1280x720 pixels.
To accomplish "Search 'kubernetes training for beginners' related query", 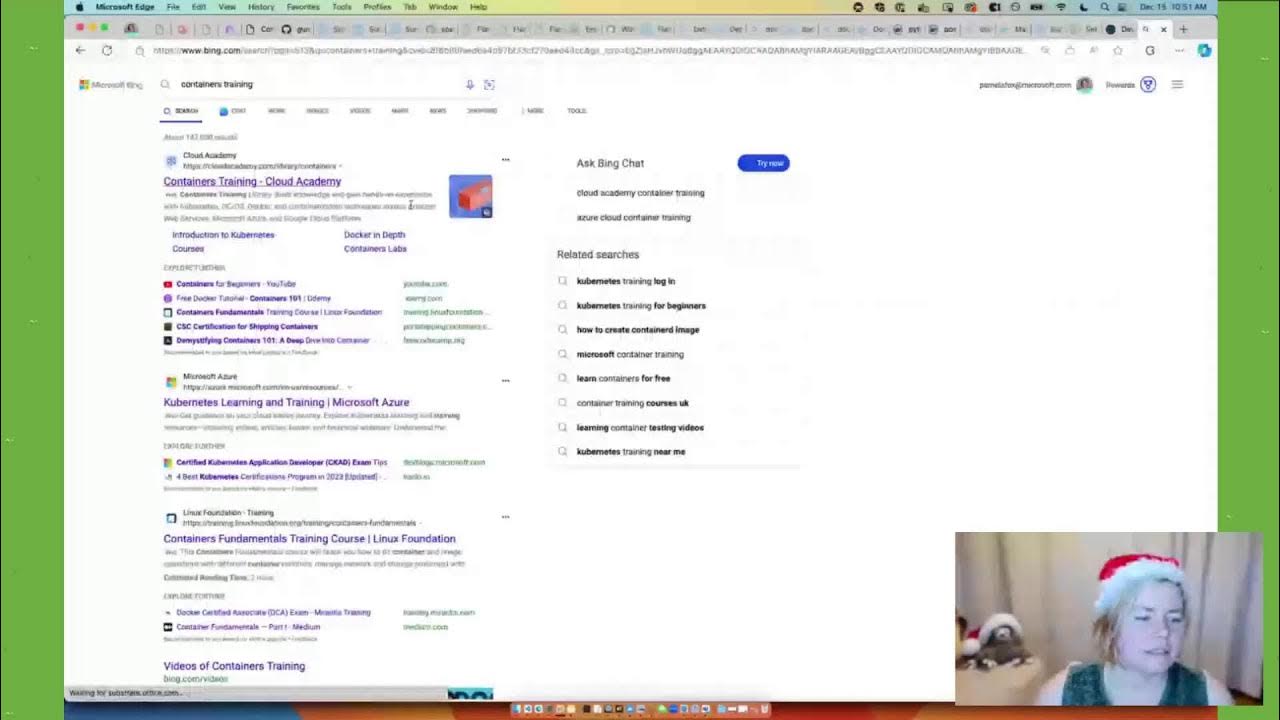I will tap(641, 306).
